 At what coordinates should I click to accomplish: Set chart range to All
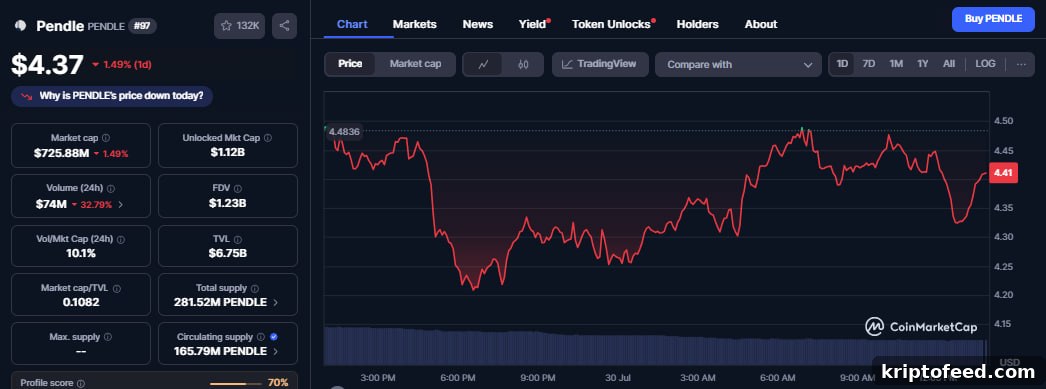click(x=949, y=64)
